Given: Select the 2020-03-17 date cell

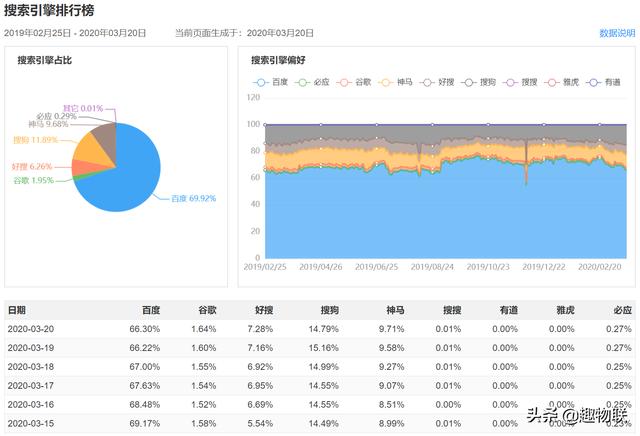Looking at the screenshot, I should pos(31,386).
